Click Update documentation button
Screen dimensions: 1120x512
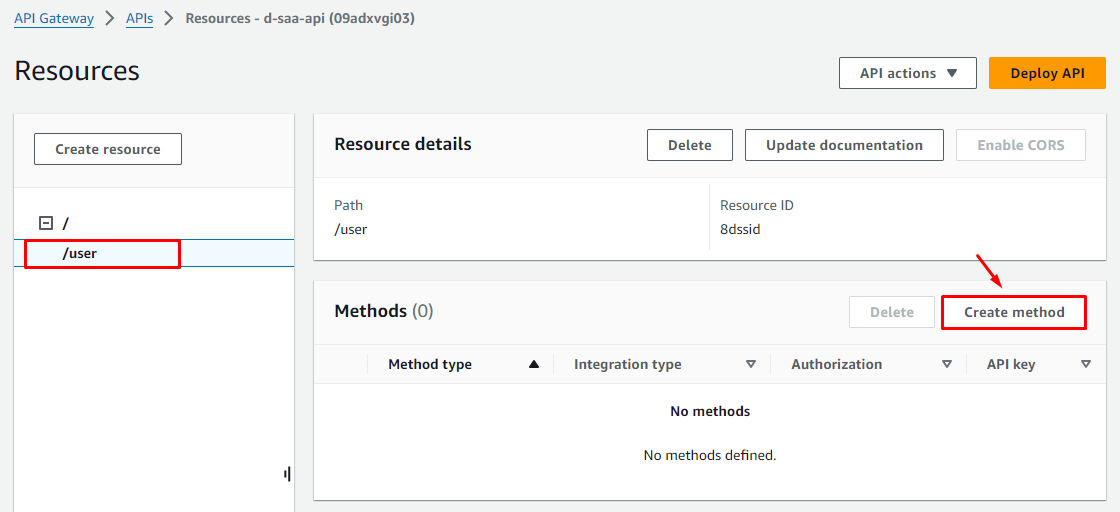[844, 145]
